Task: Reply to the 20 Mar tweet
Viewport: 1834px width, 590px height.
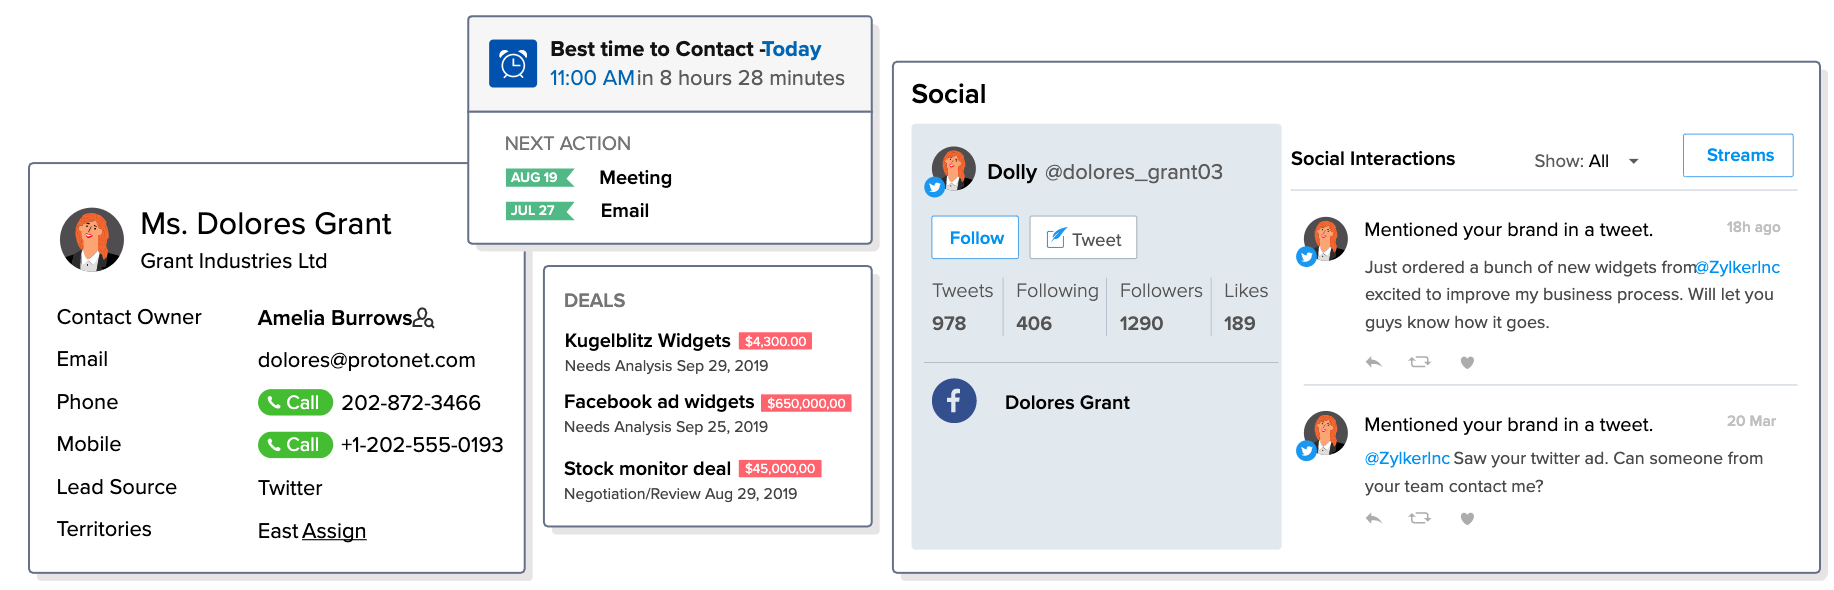Action: tap(1374, 518)
